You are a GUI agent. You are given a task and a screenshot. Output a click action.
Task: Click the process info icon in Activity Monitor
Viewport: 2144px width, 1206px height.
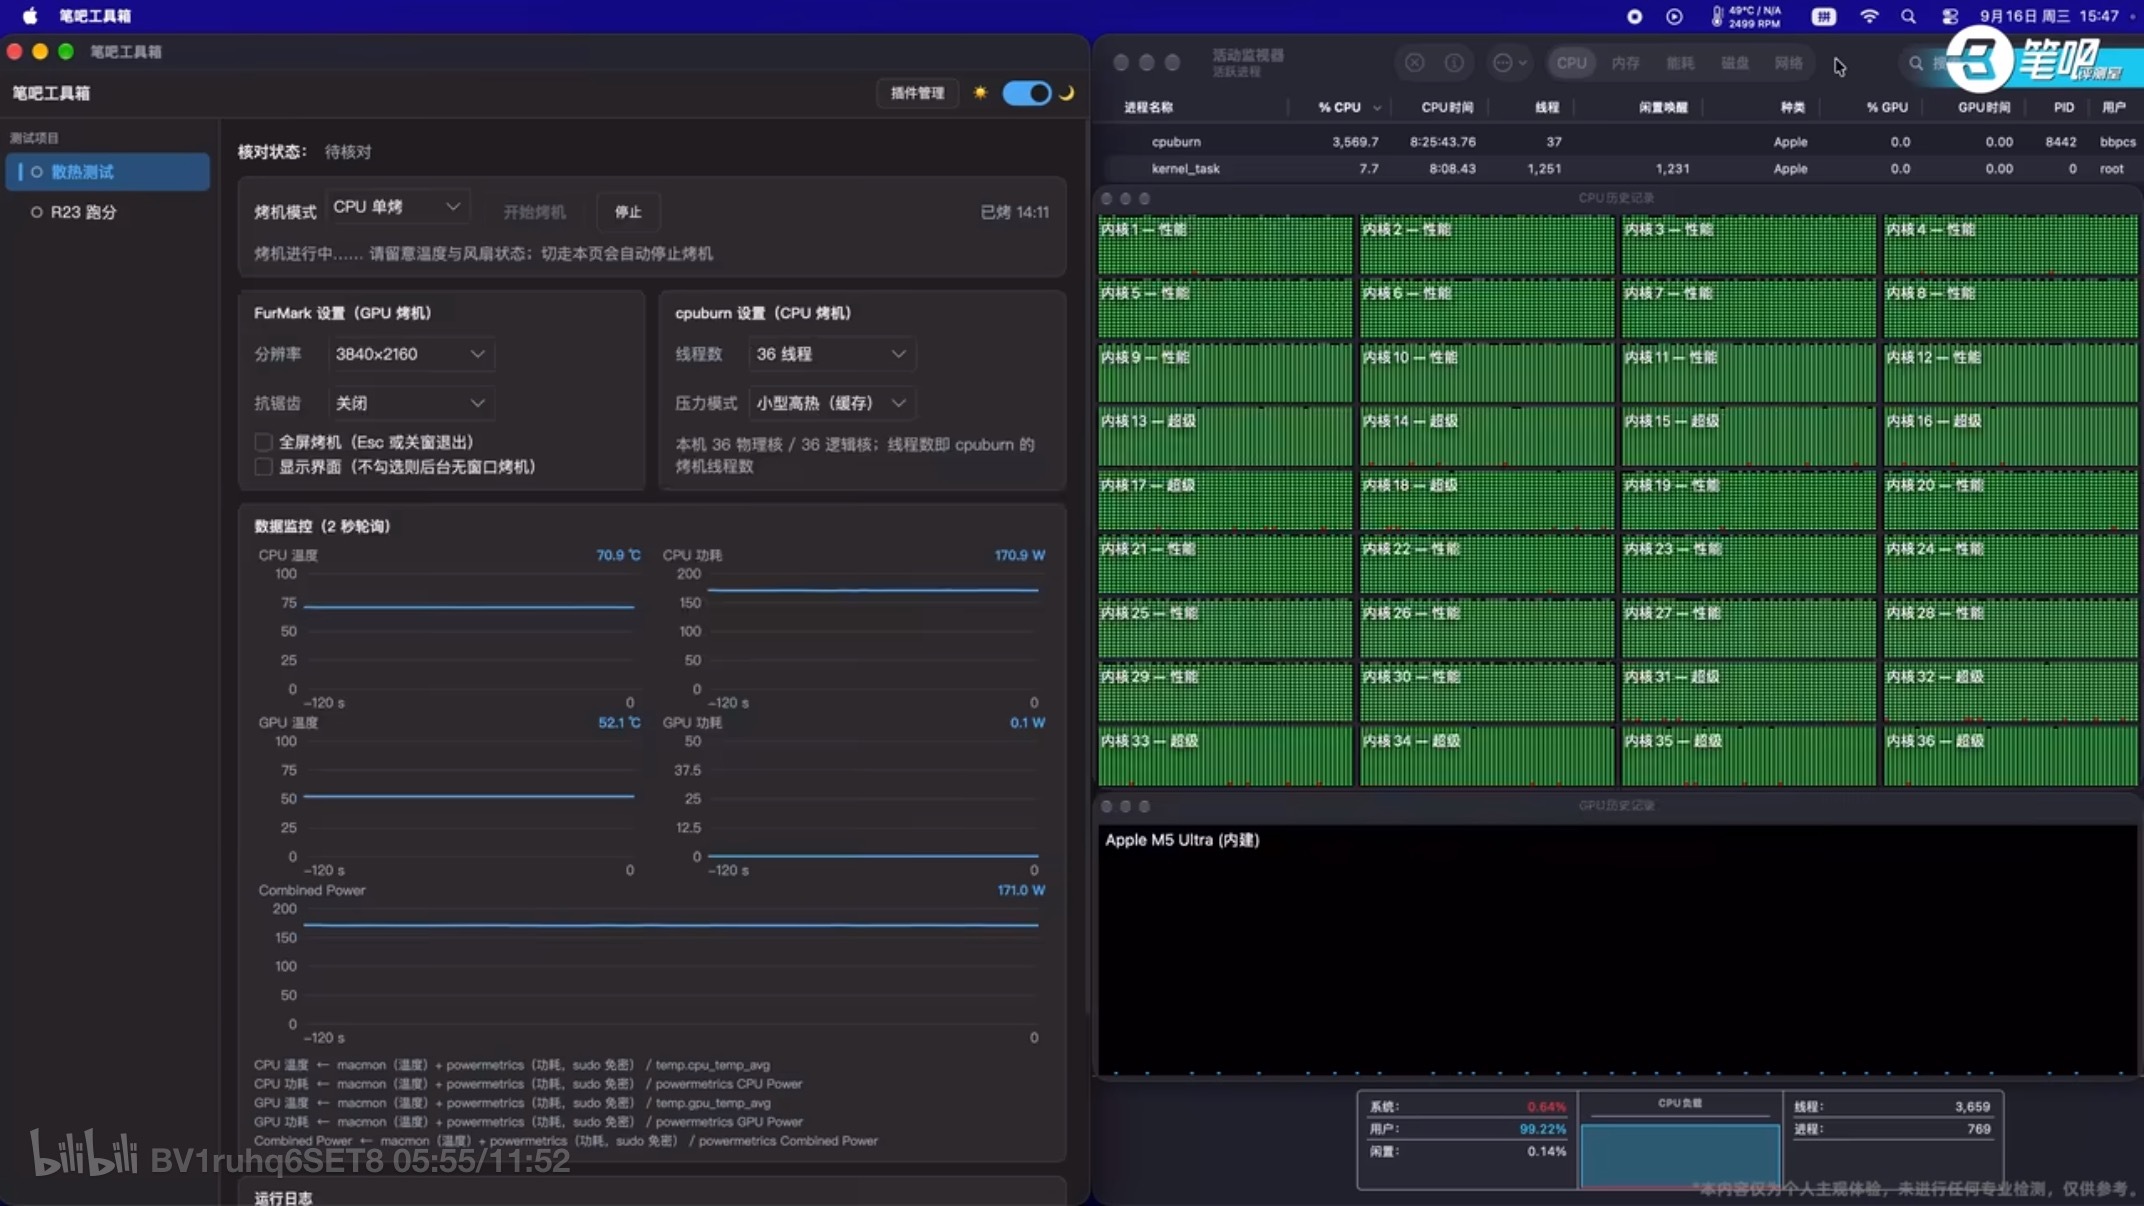point(1454,63)
